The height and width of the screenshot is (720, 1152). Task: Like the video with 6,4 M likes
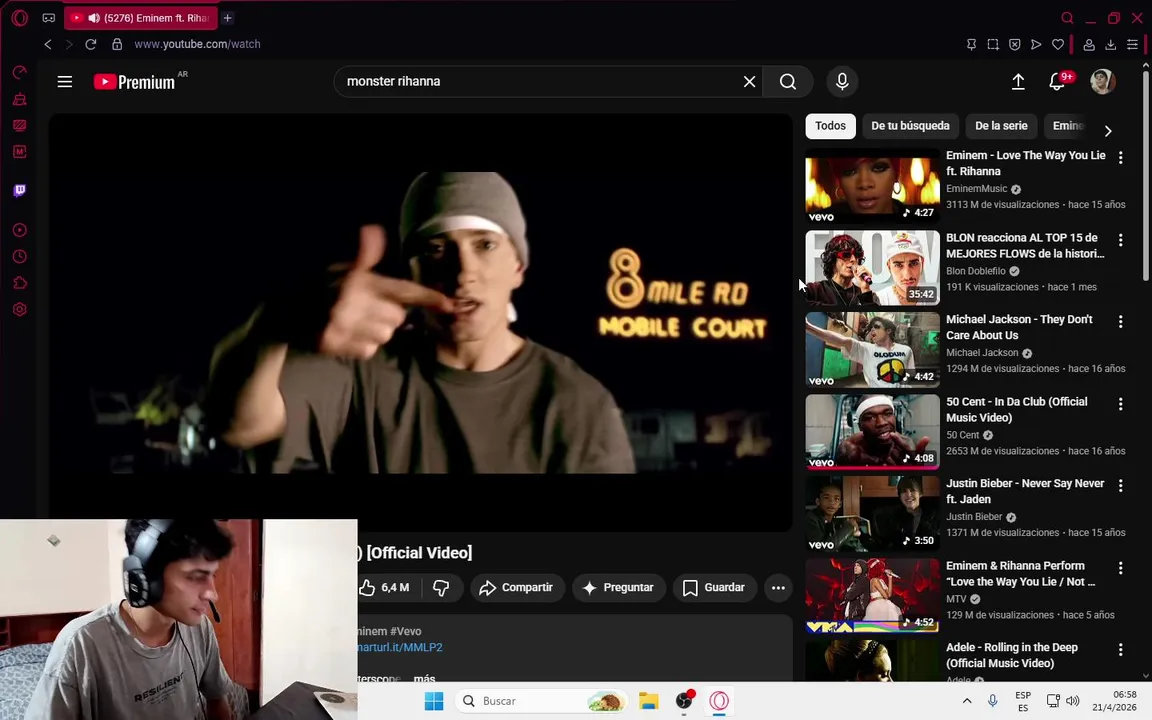(x=384, y=588)
